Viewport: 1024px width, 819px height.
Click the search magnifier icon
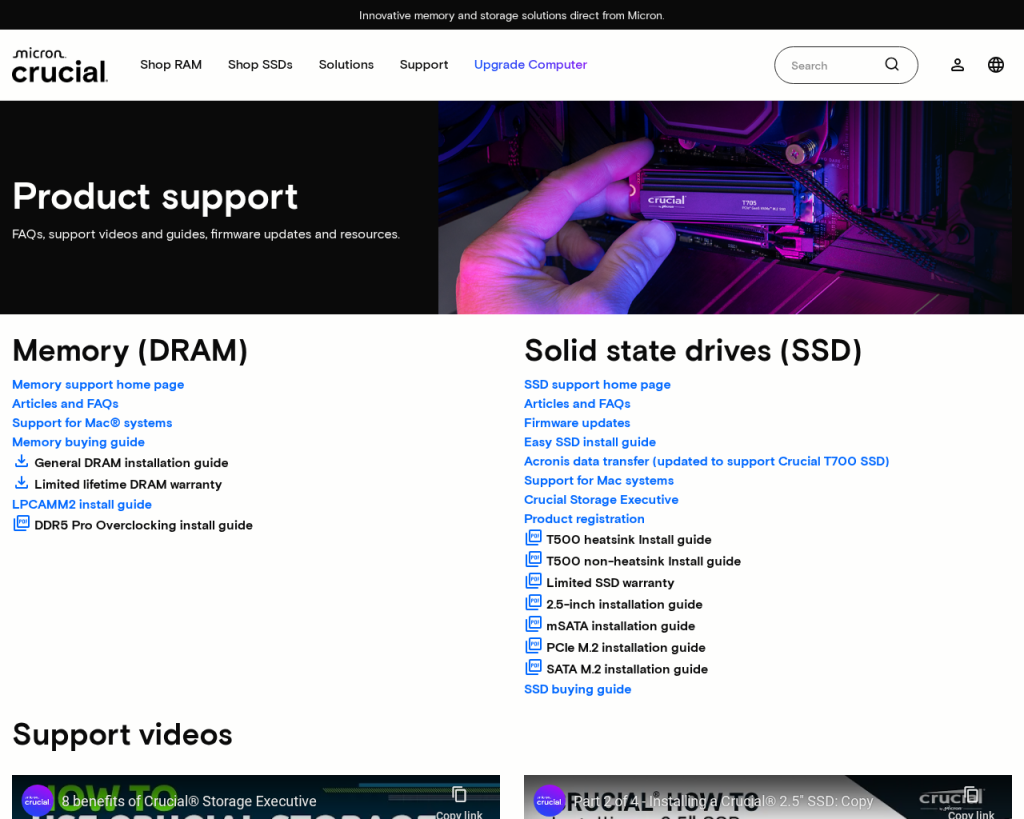(x=891, y=65)
